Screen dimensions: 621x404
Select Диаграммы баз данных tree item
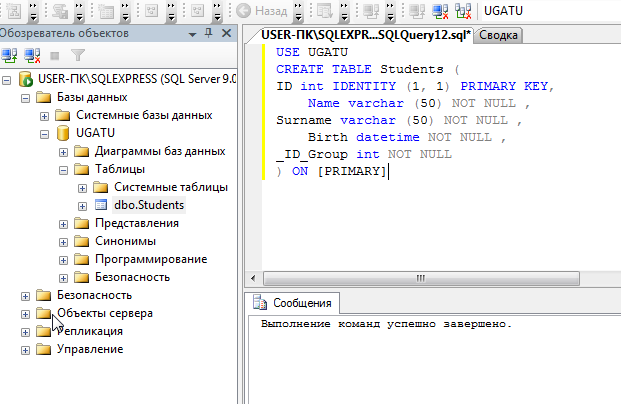point(160,151)
